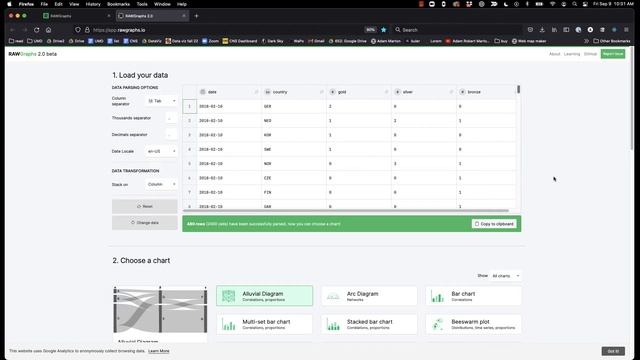This screenshot has height=360, width=640.
Task: Click the date column data type icon
Action: (203, 92)
